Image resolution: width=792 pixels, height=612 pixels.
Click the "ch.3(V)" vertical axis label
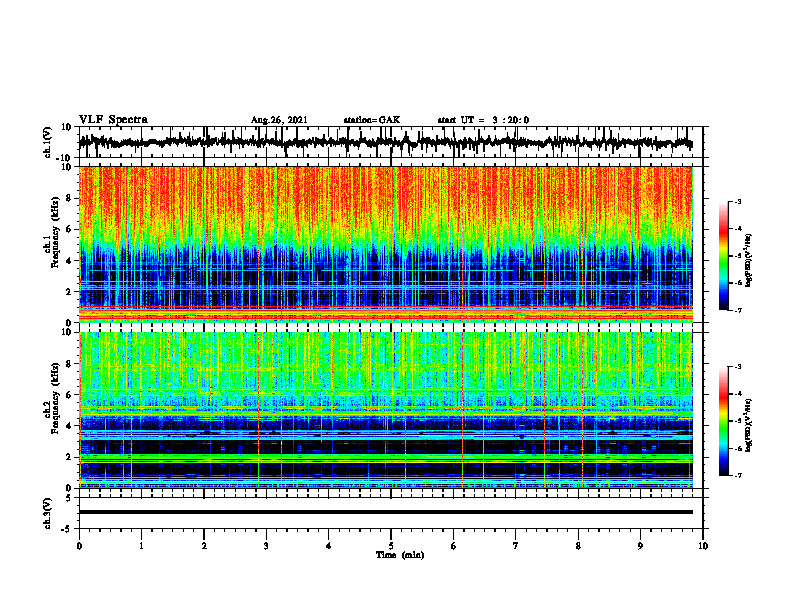48,513
